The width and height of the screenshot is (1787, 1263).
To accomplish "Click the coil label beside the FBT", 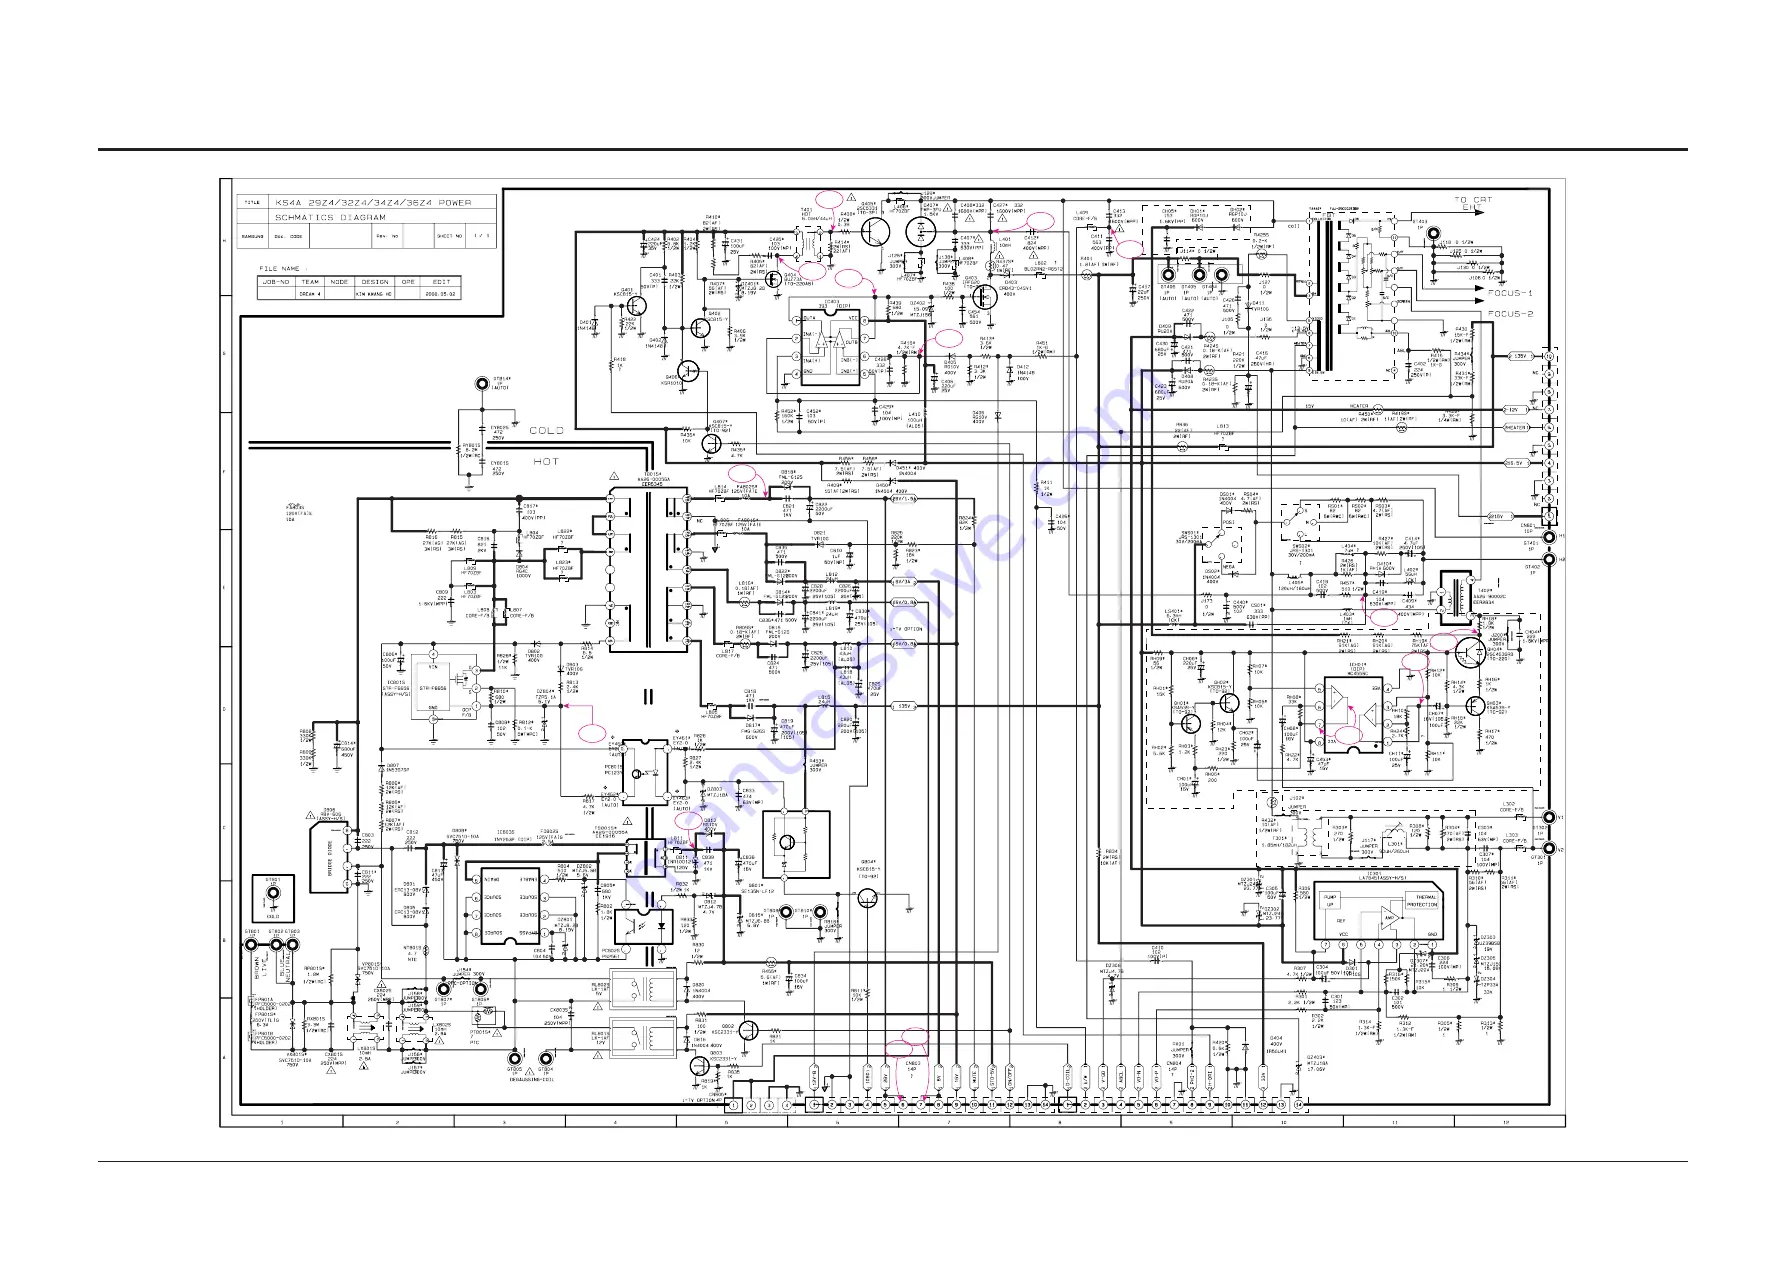I will point(1293,226).
